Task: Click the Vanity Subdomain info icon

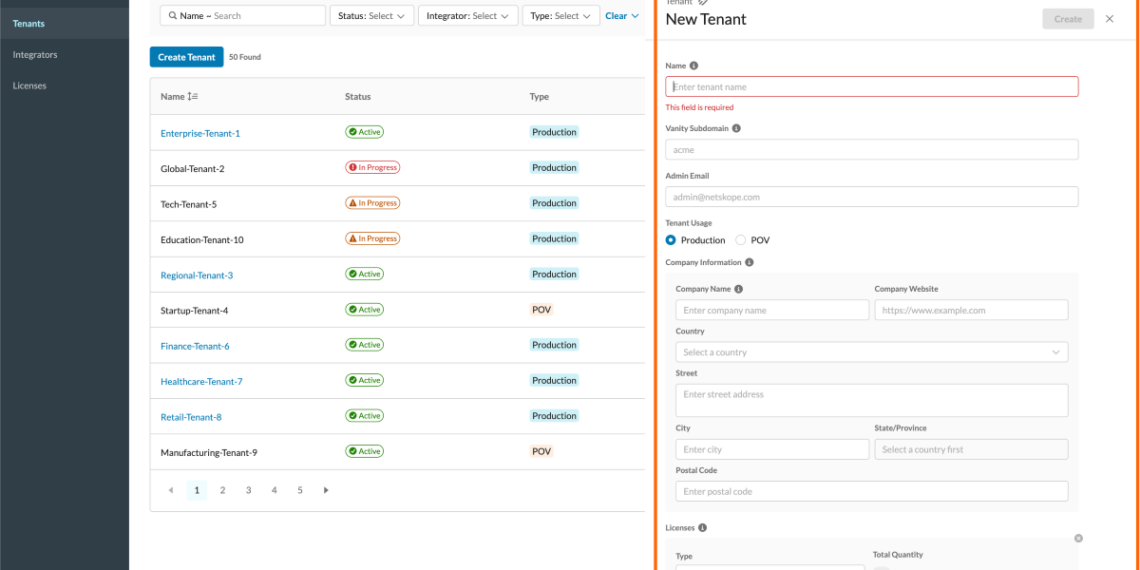Action: (x=736, y=128)
